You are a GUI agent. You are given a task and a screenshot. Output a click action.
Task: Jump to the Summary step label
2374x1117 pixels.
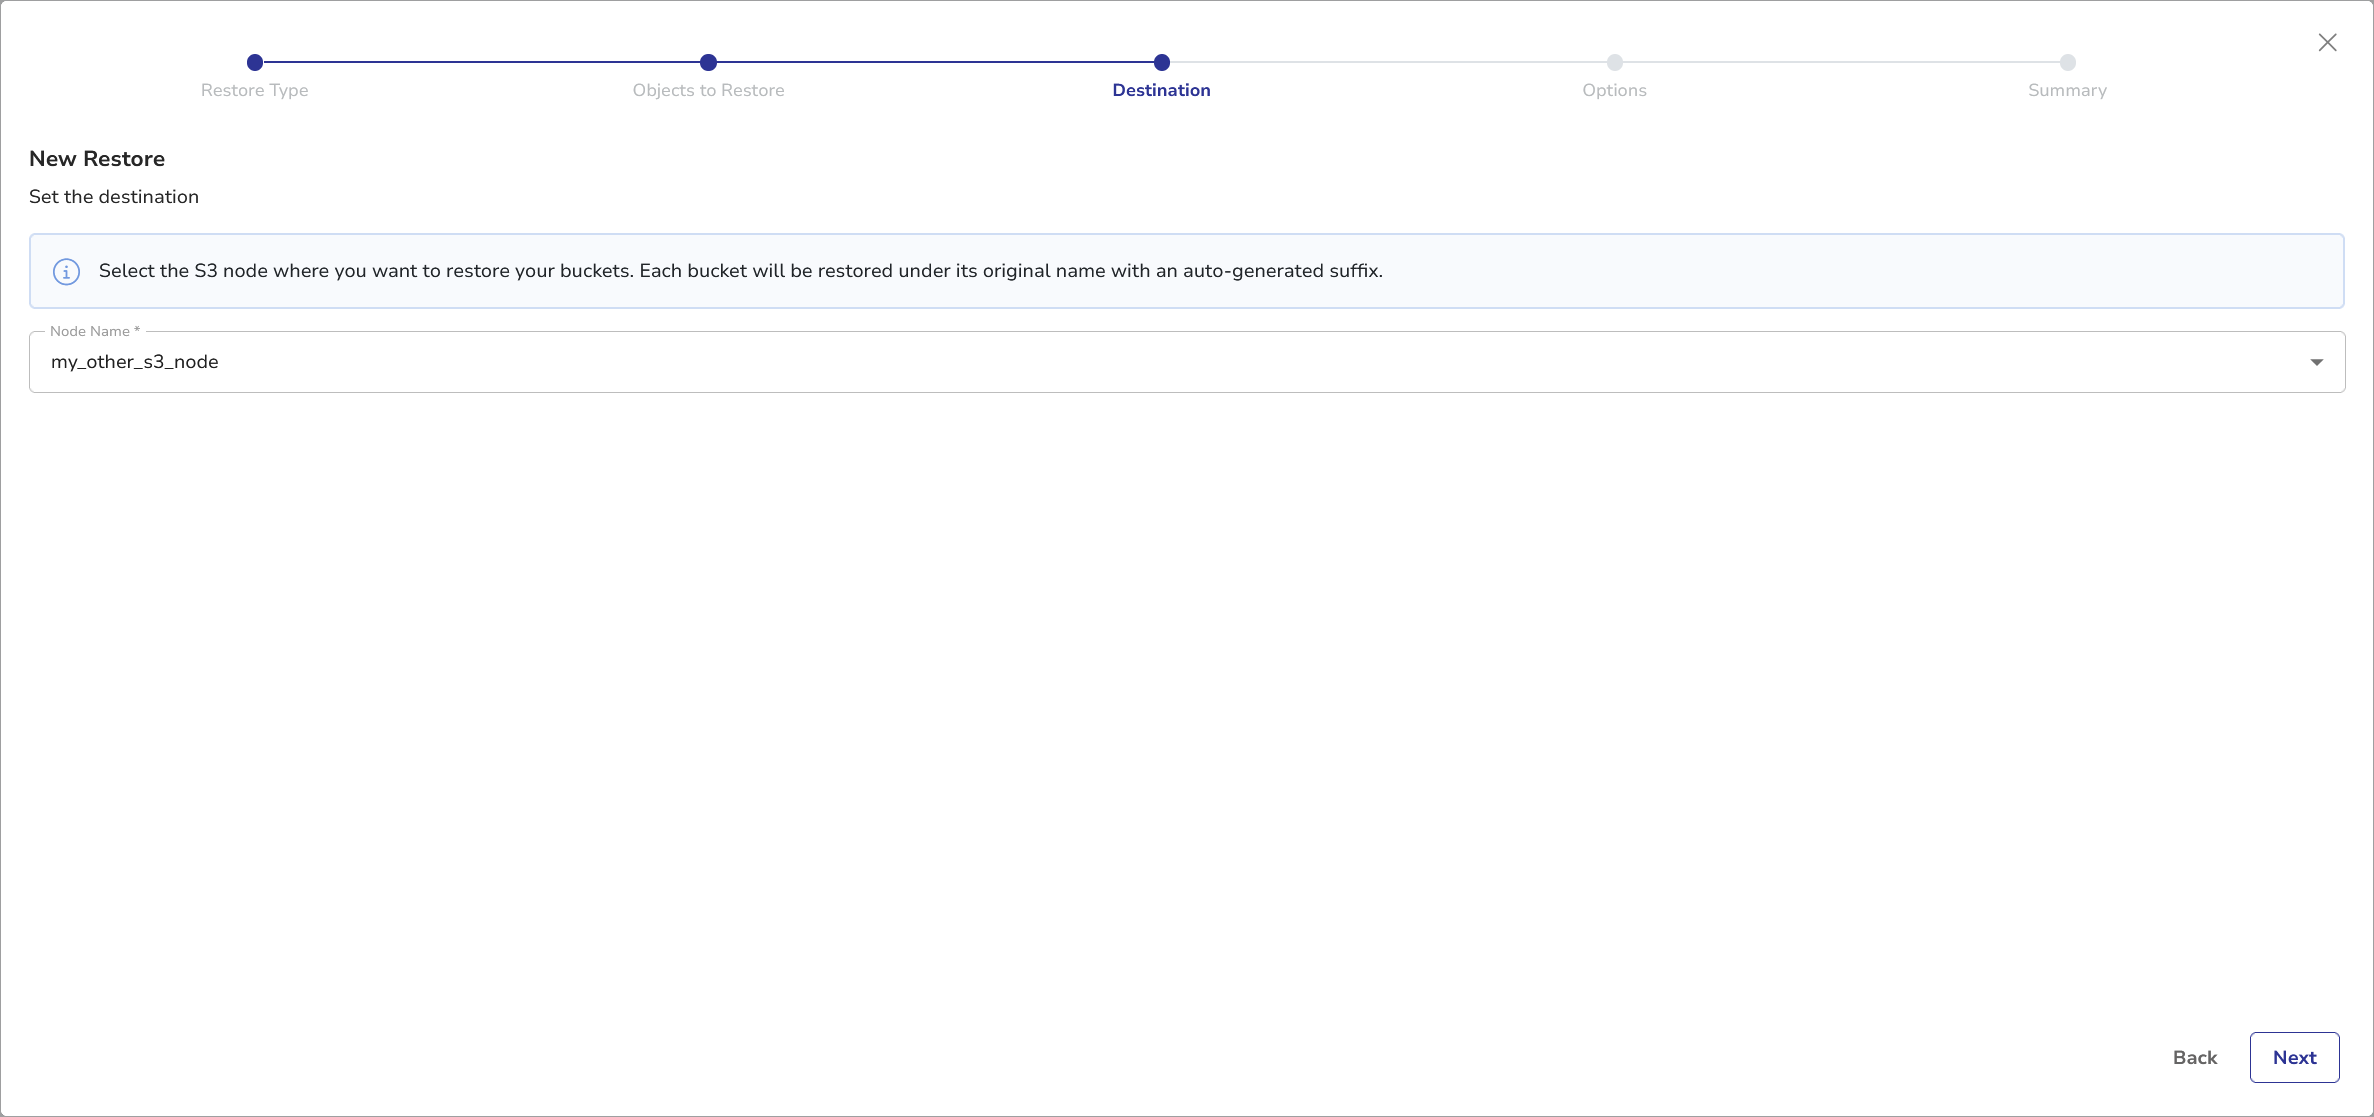pyautogui.click(x=2067, y=90)
